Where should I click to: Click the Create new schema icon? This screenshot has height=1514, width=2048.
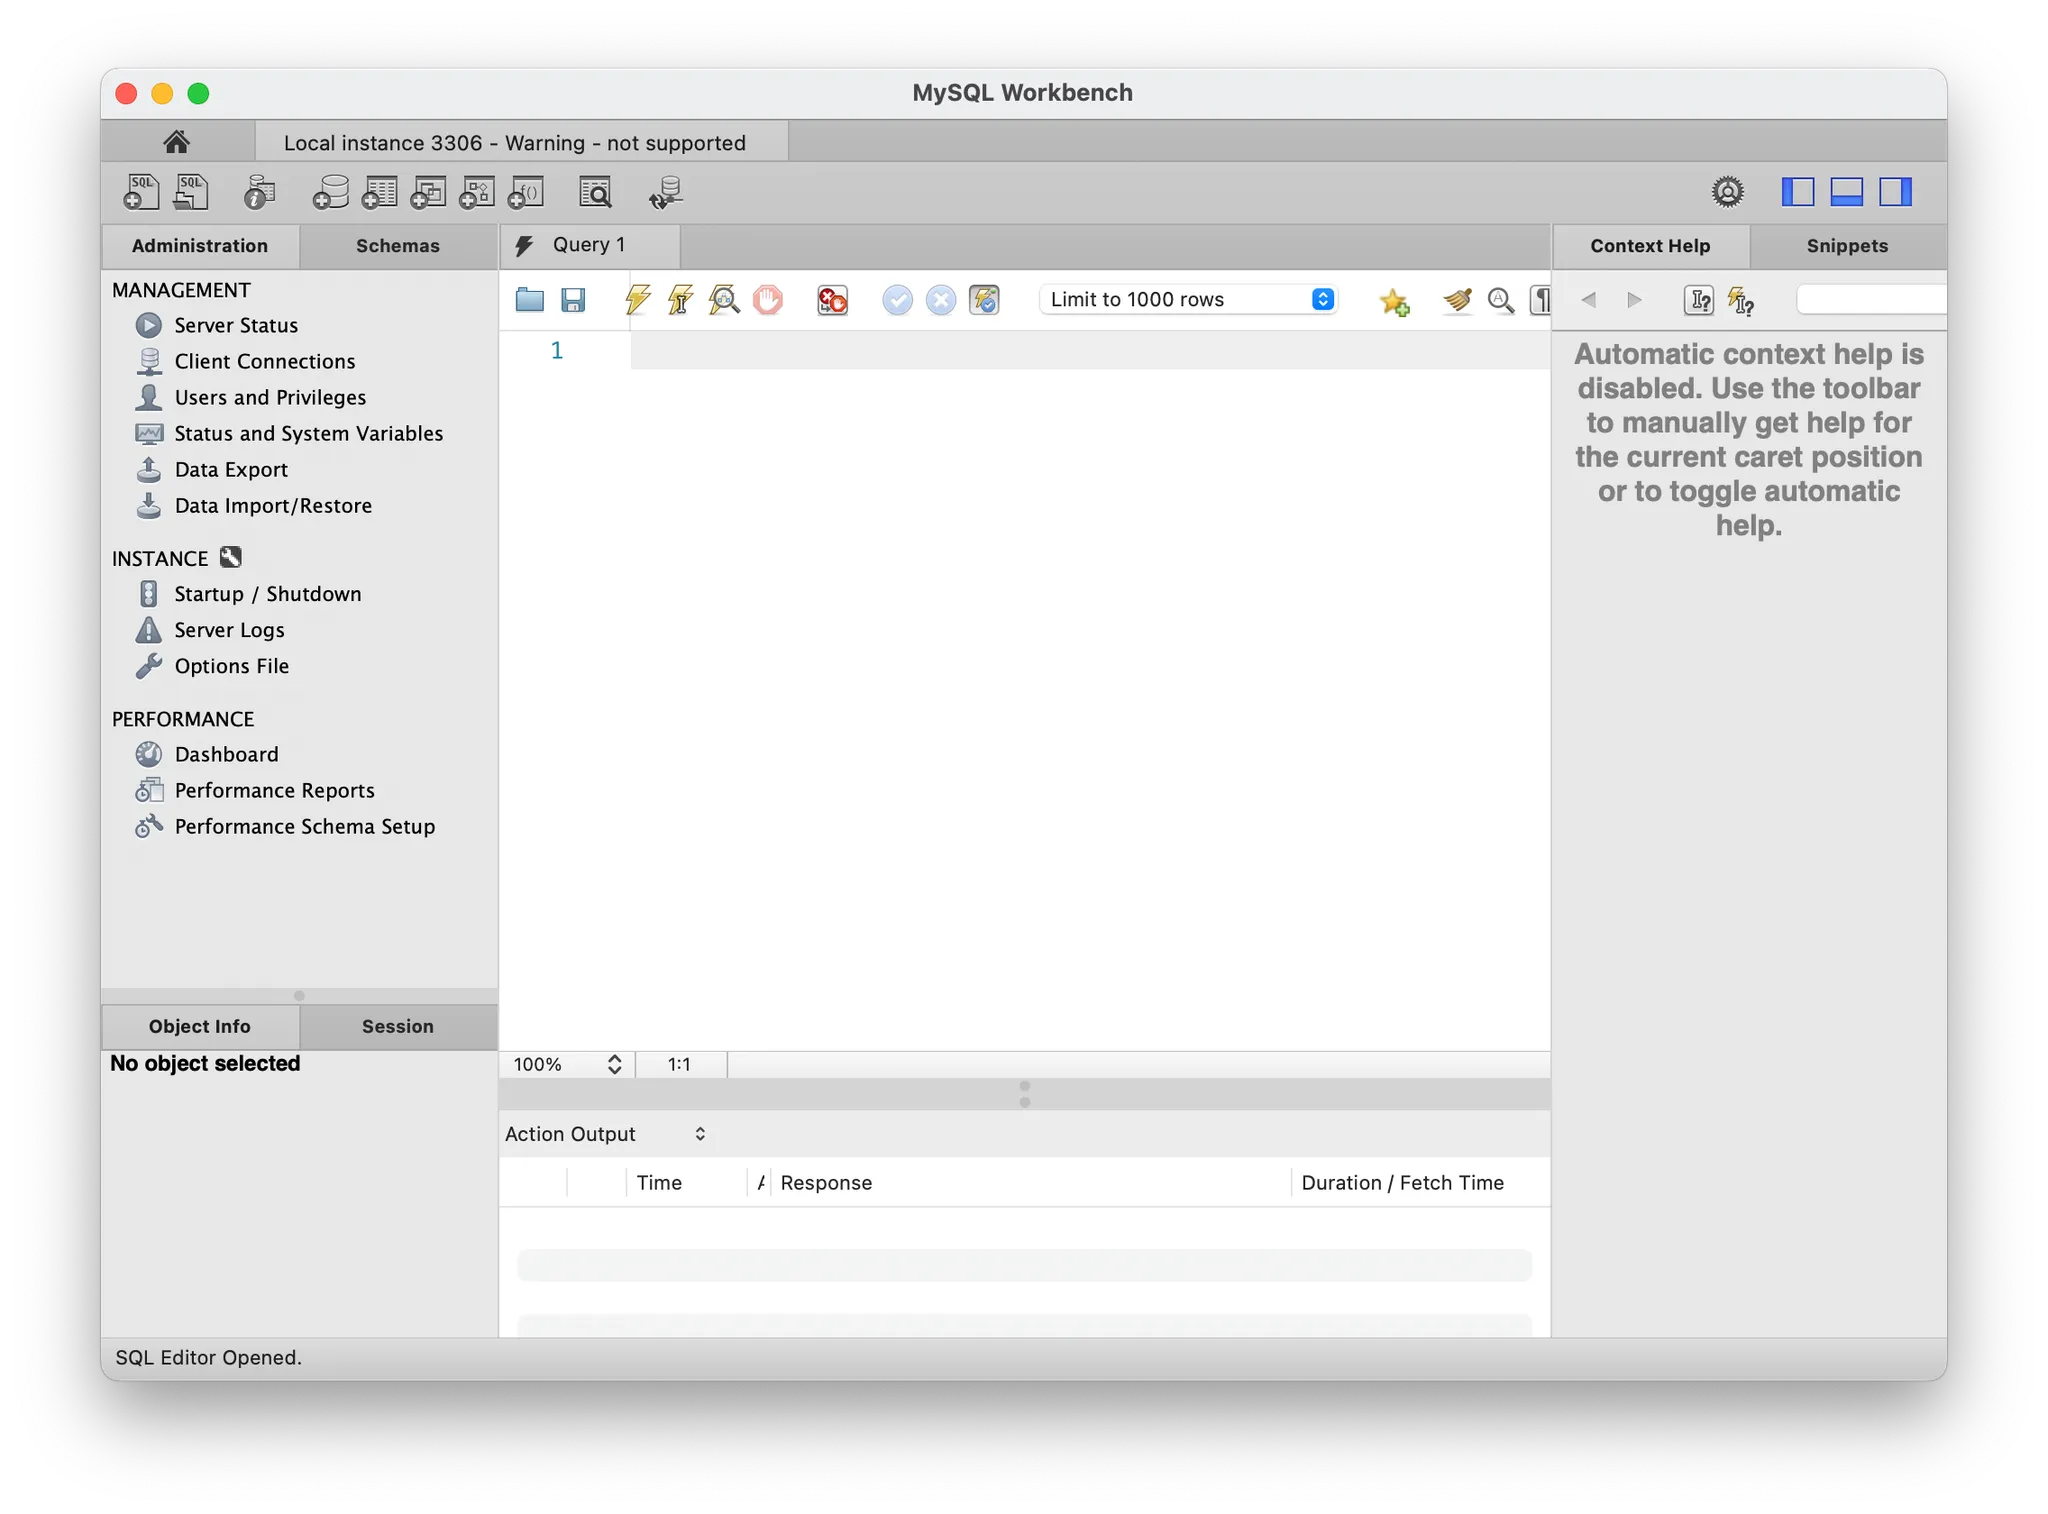pyautogui.click(x=330, y=192)
